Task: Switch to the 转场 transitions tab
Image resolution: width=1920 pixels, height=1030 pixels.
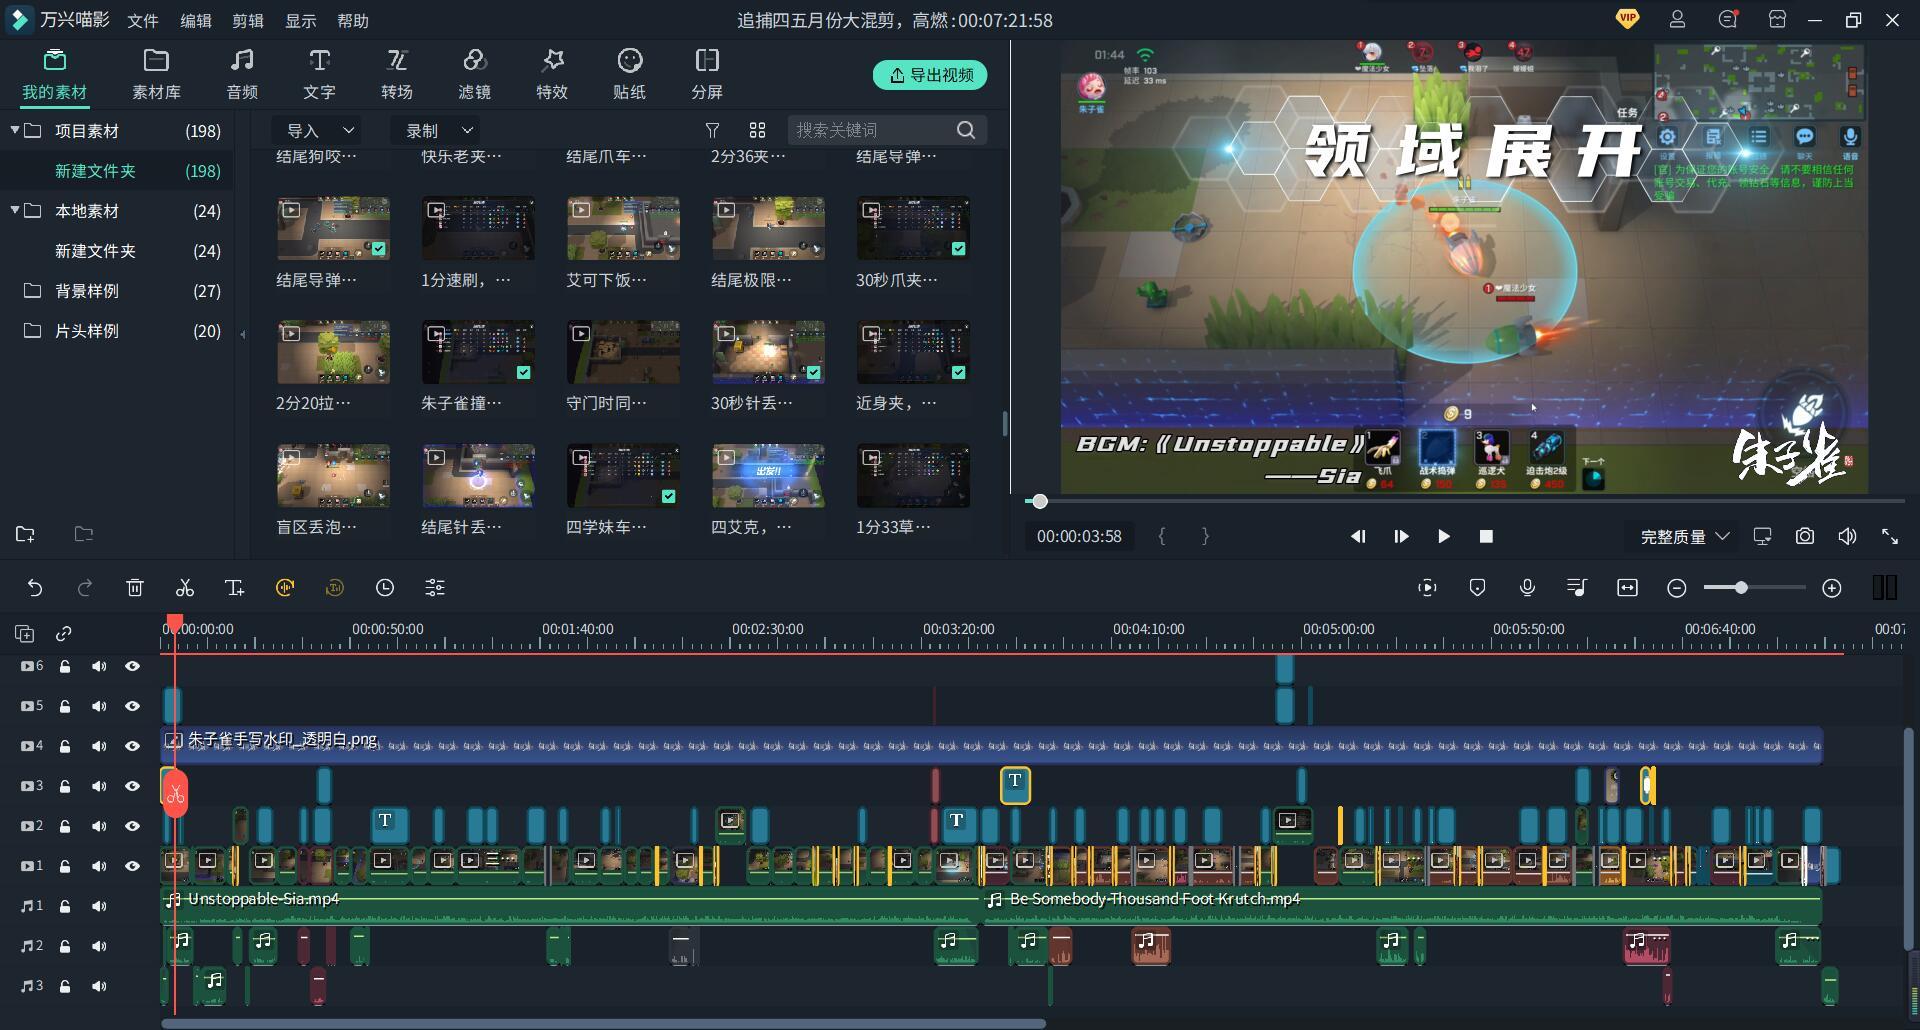Action: pos(397,75)
